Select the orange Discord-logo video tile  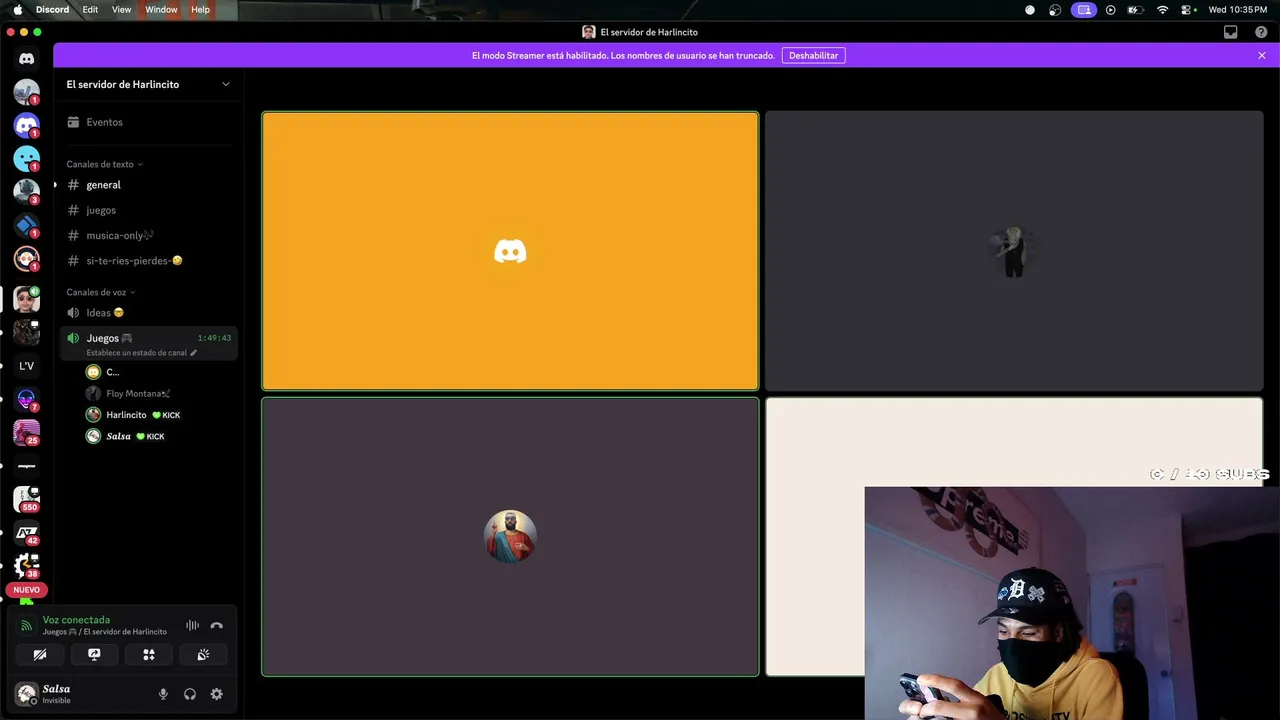pyautogui.click(x=510, y=251)
